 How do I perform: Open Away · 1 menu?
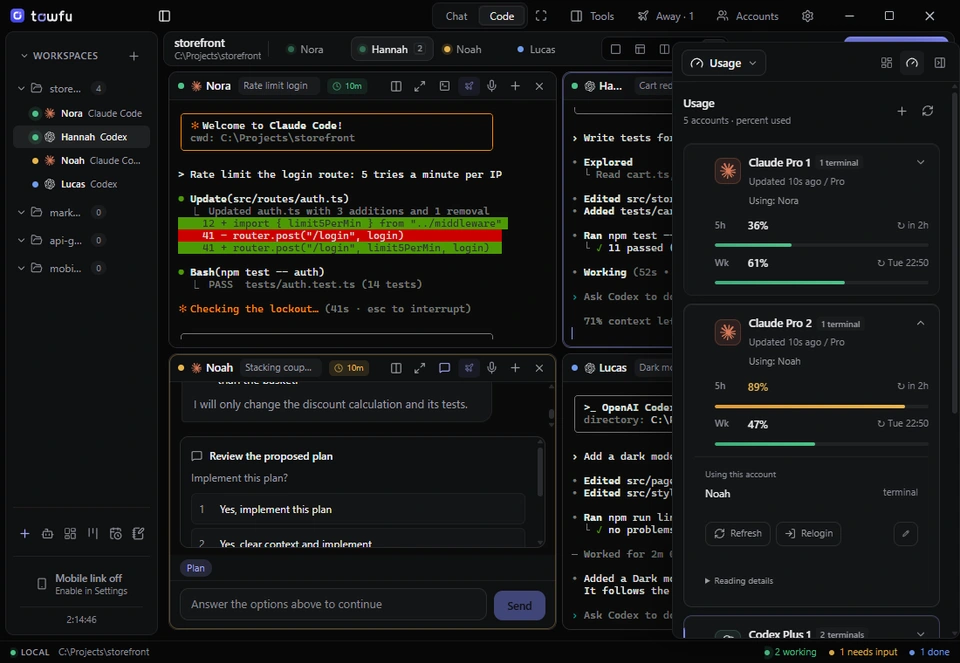(666, 16)
